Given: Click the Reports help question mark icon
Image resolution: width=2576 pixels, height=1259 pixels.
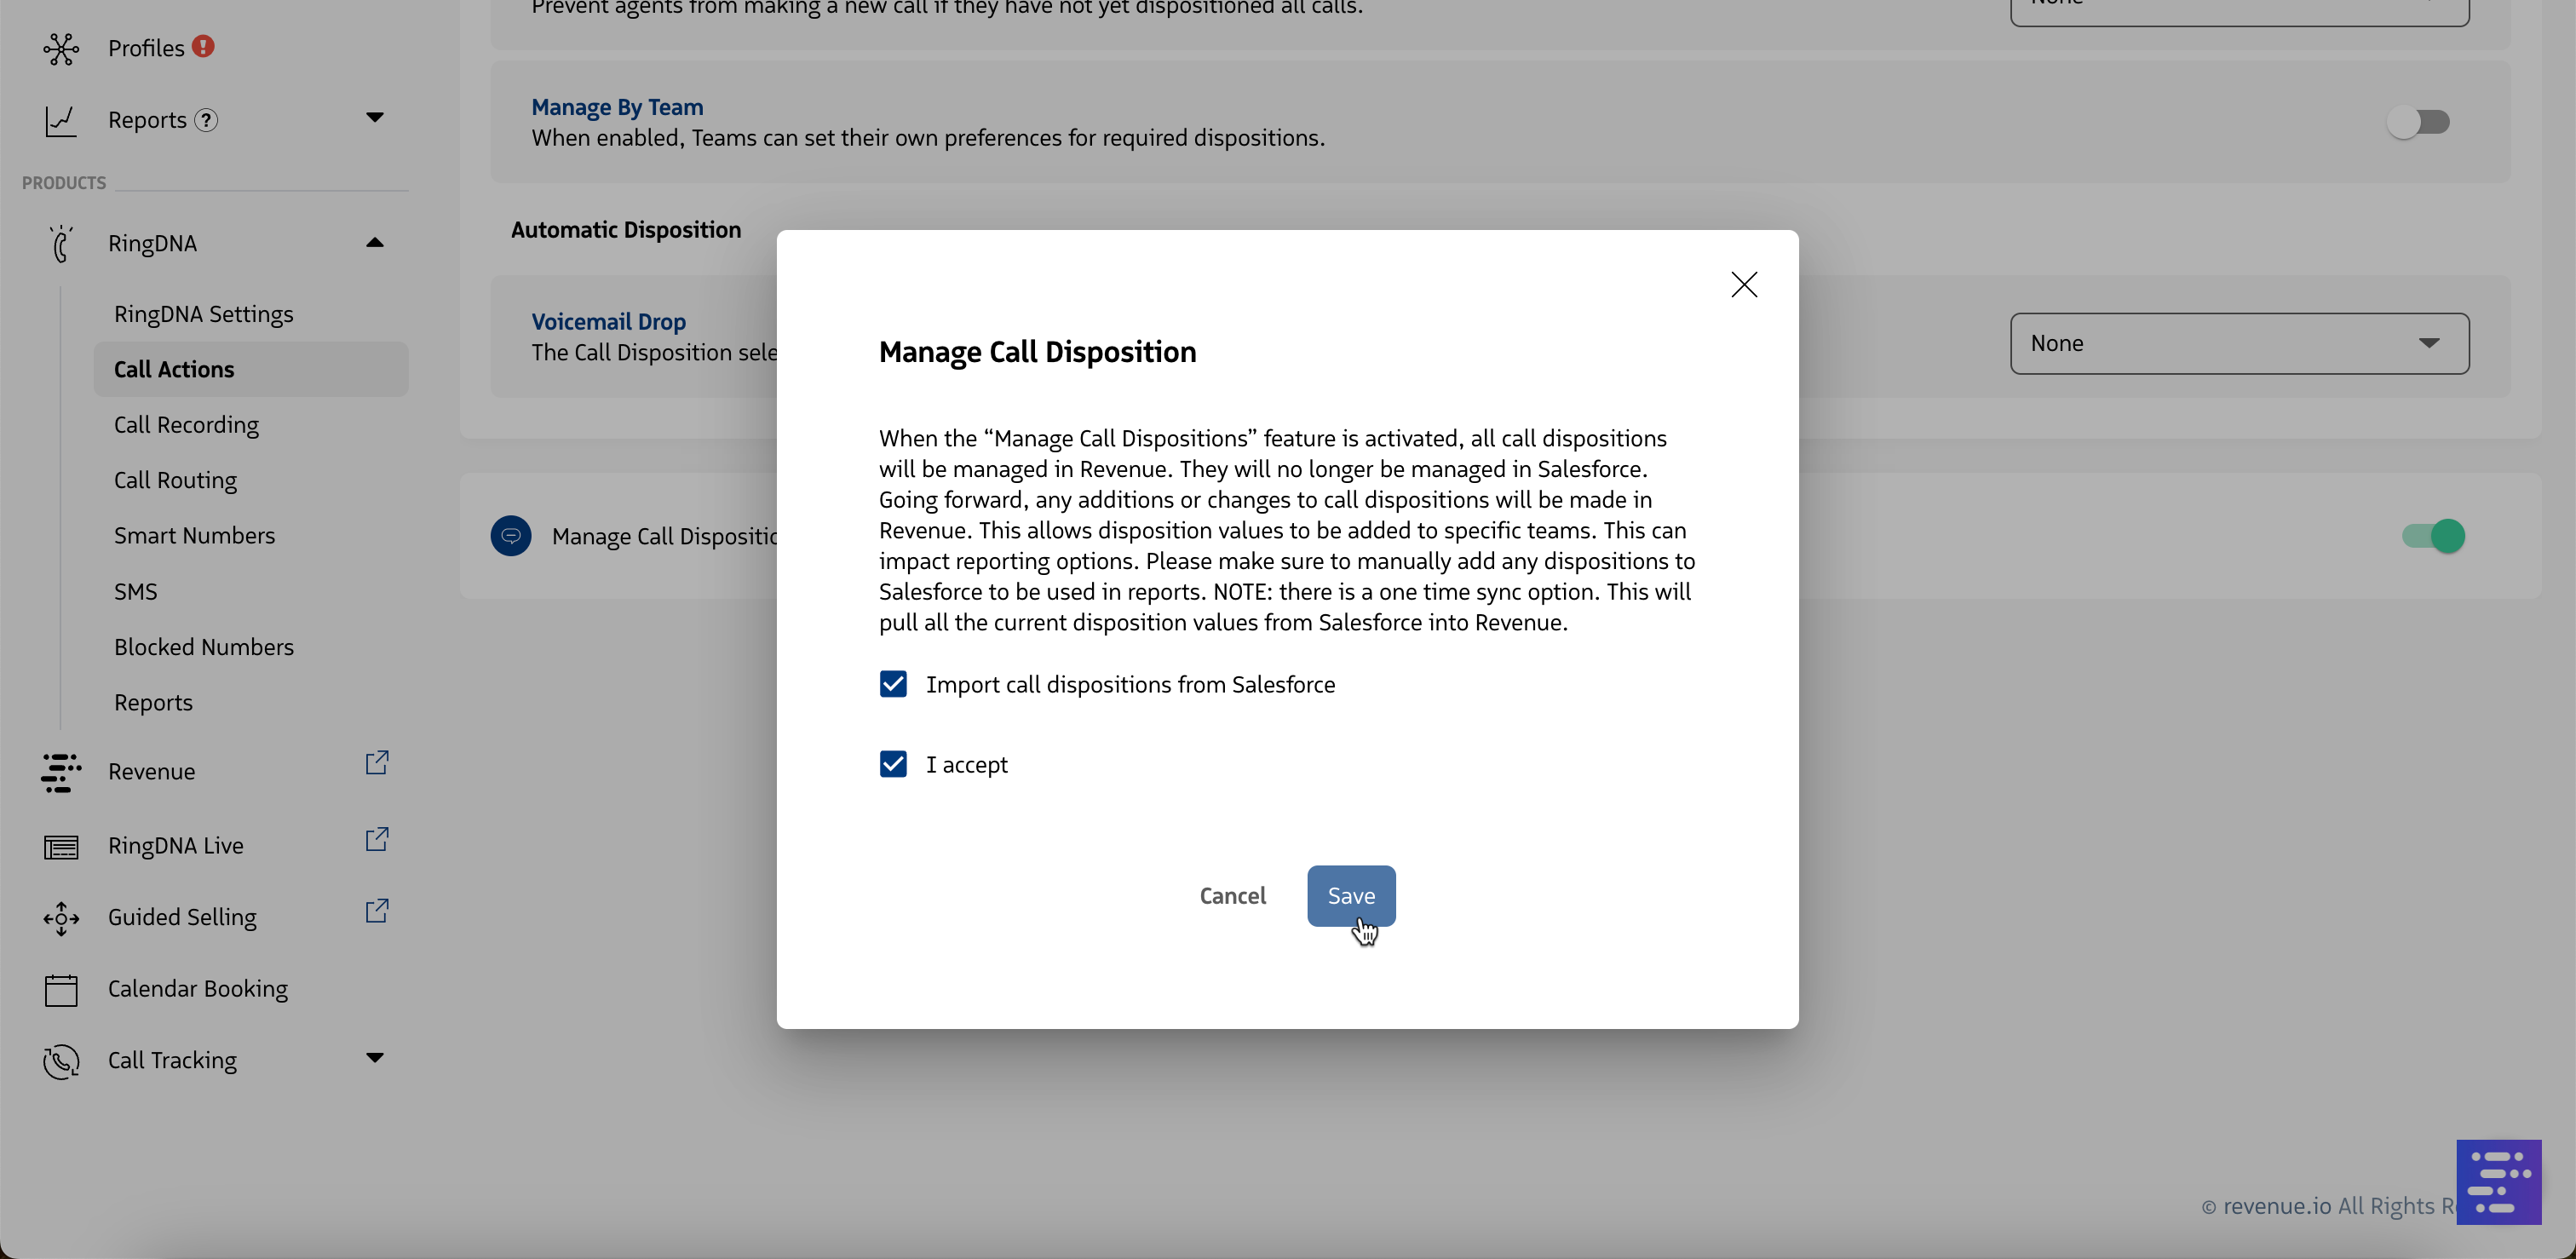Looking at the screenshot, I should (x=206, y=120).
